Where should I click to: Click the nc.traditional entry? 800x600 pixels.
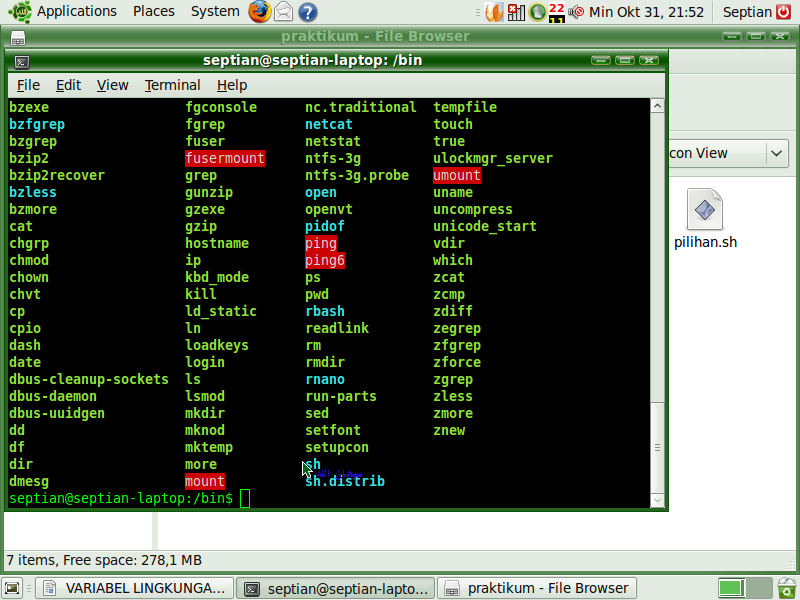361,107
